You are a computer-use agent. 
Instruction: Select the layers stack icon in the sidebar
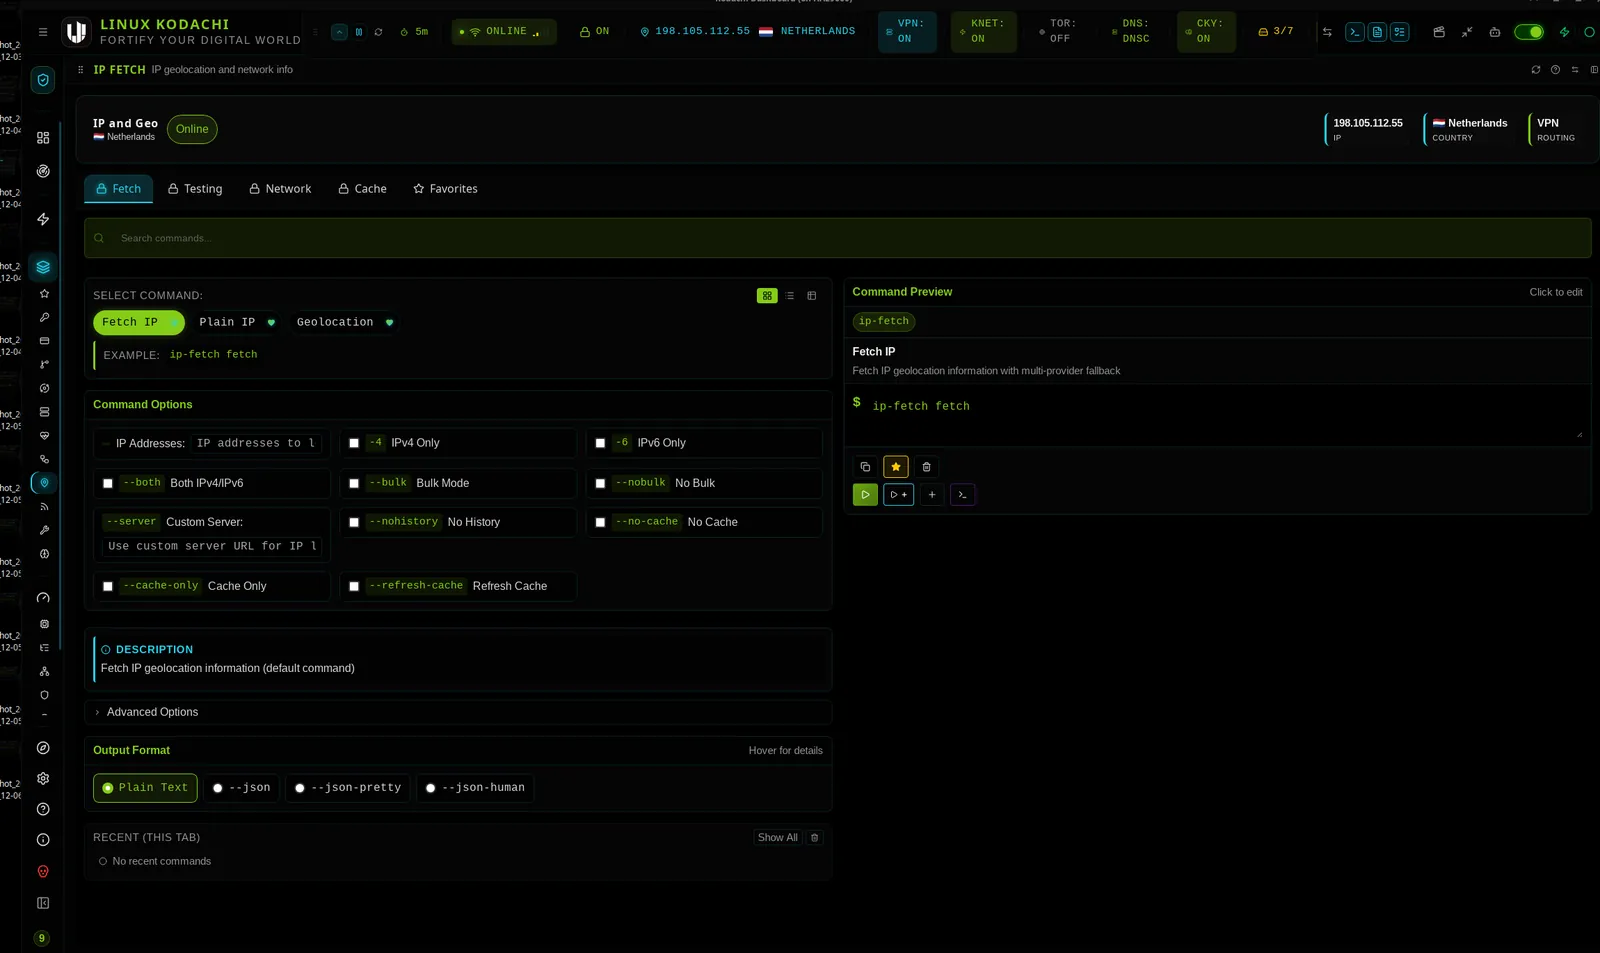point(43,267)
